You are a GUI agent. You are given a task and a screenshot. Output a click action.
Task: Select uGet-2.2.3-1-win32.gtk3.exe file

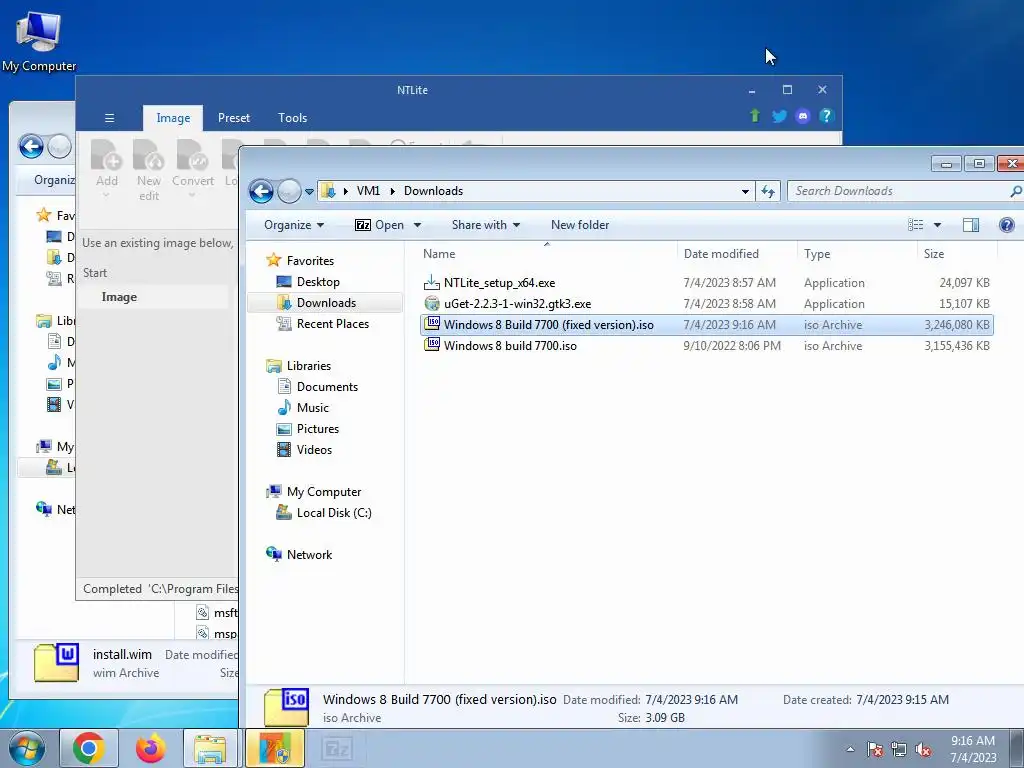pyautogui.click(x=707, y=304)
